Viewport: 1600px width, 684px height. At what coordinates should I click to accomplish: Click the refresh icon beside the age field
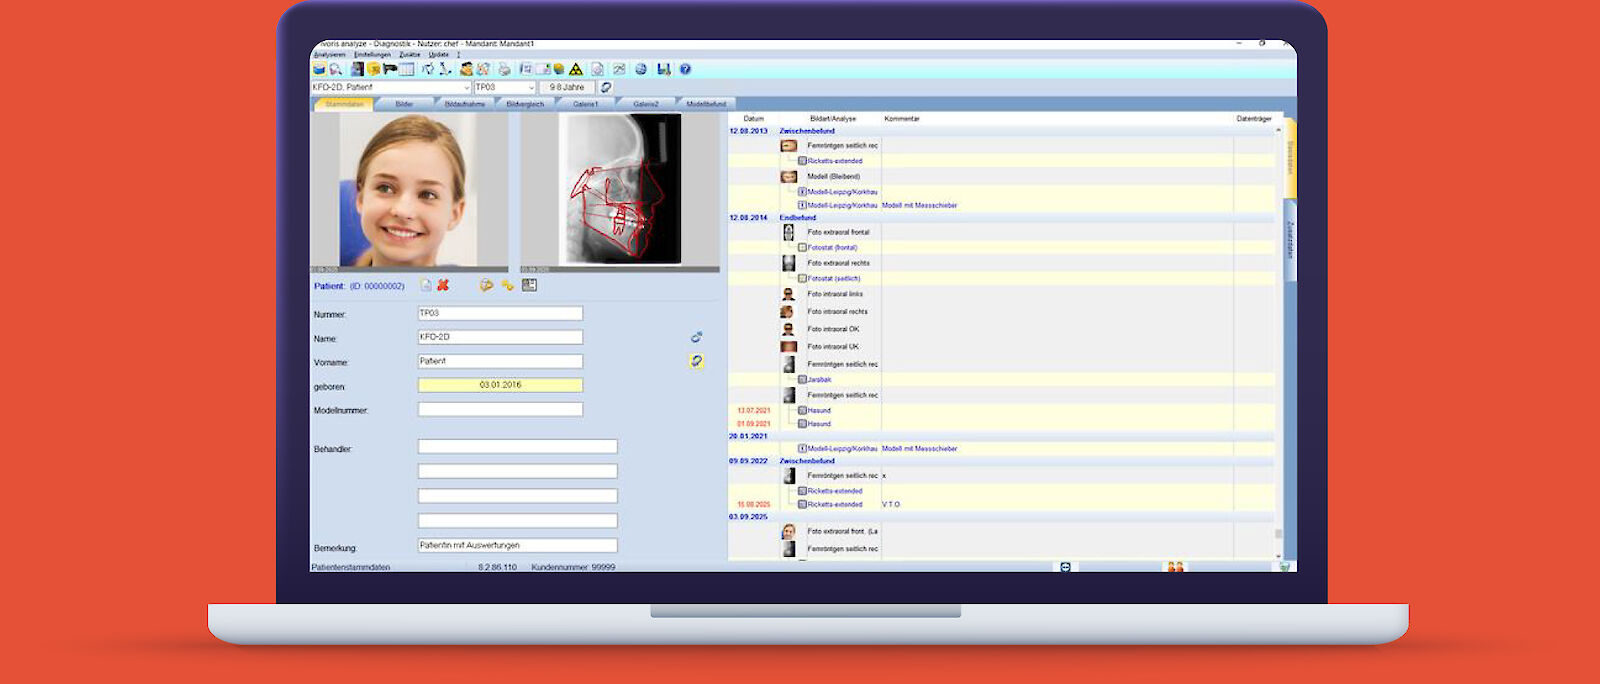coord(606,87)
